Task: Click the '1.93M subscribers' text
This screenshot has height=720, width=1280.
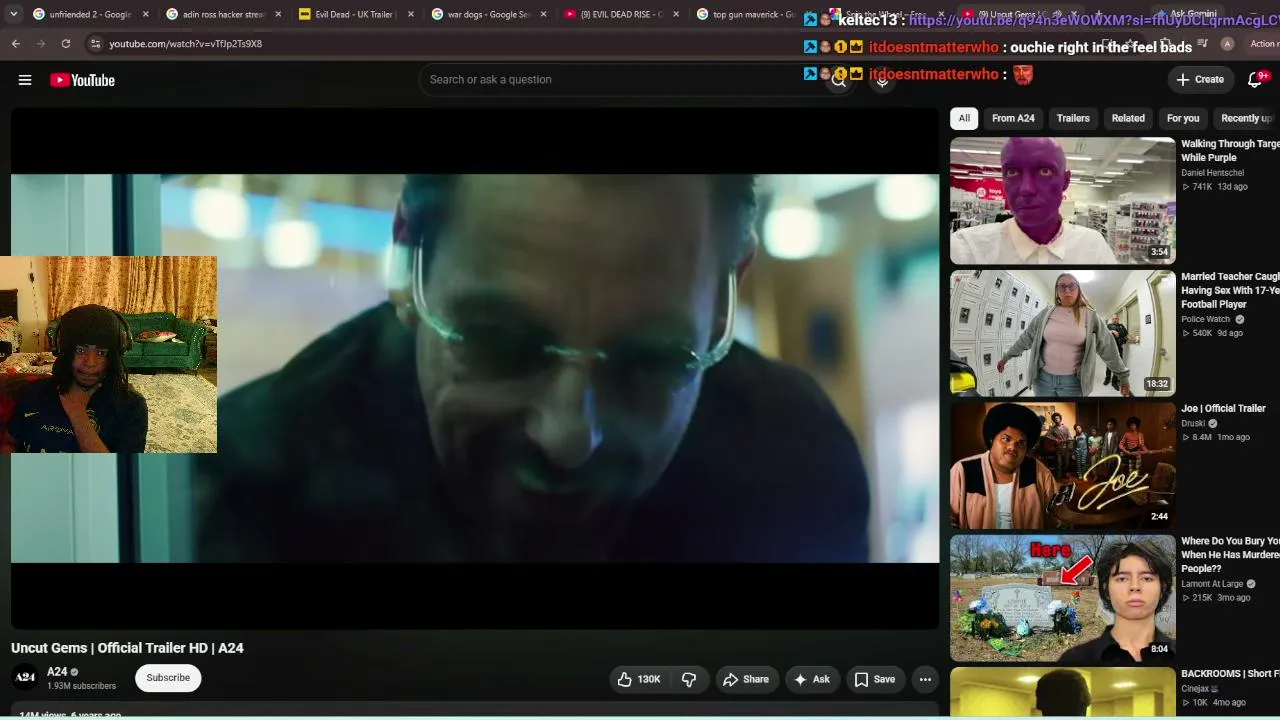Action: coord(81,686)
